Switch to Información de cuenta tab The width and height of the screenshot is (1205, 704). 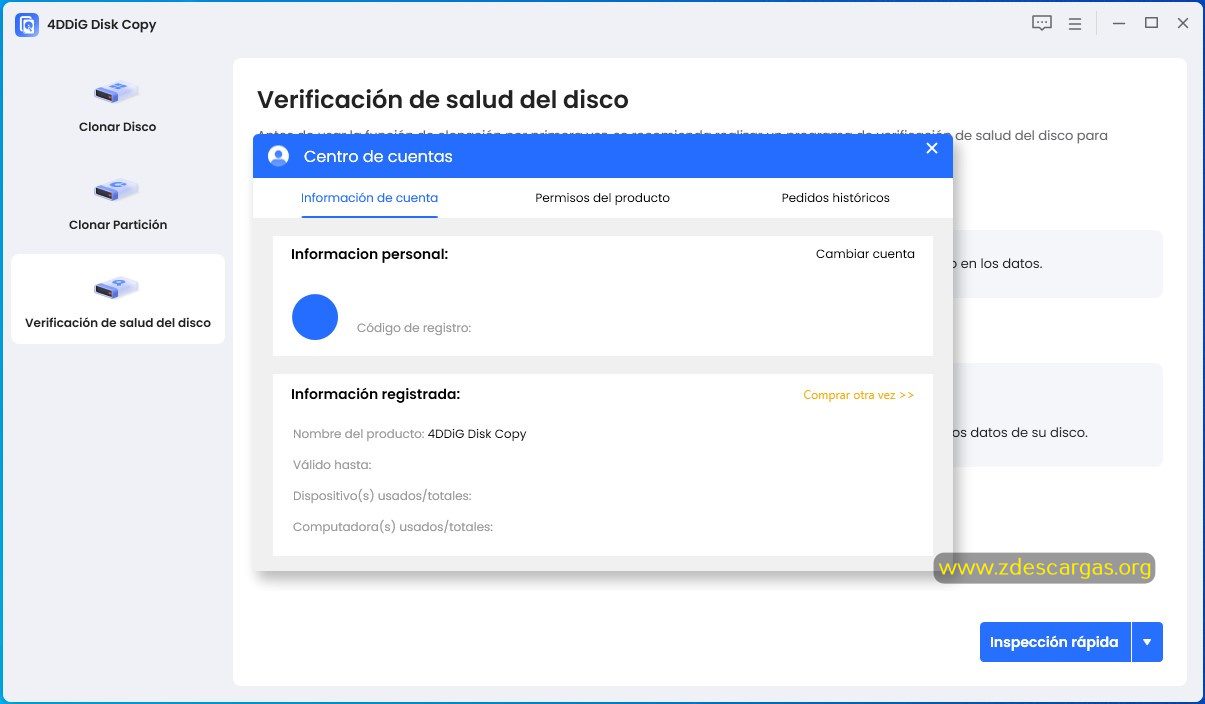(369, 198)
